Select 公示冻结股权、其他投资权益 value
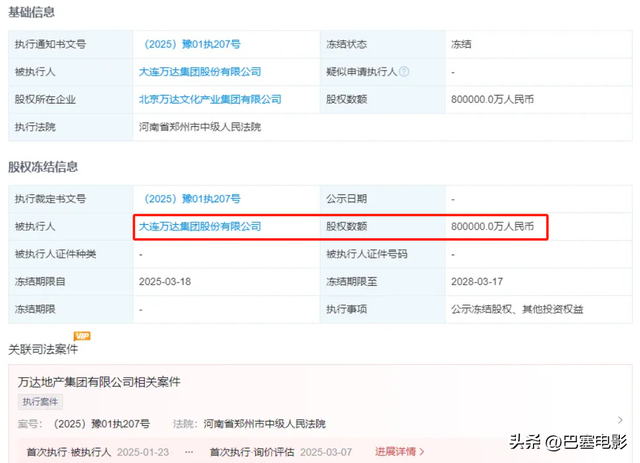The image size is (640, 463). 517,309
